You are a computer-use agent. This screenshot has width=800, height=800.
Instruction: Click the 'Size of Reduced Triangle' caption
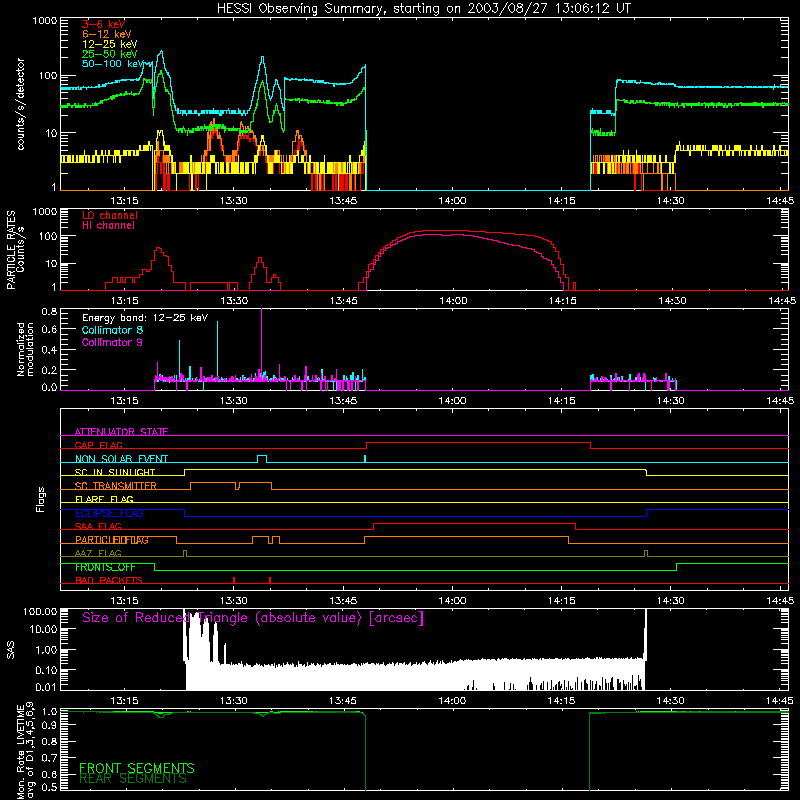[x=253, y=618]
